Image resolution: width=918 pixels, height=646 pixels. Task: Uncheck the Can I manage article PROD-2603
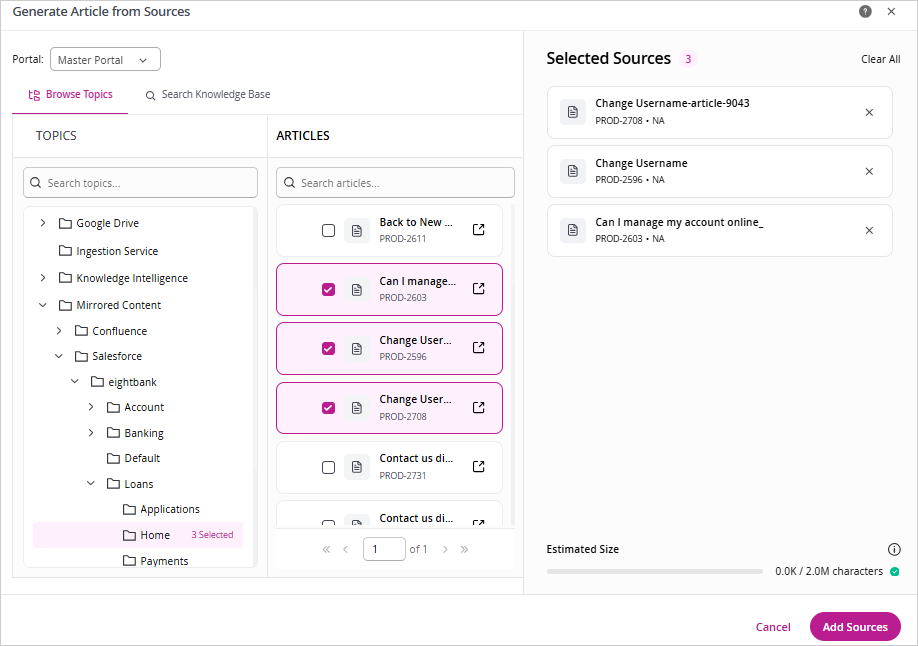[328, 290]
